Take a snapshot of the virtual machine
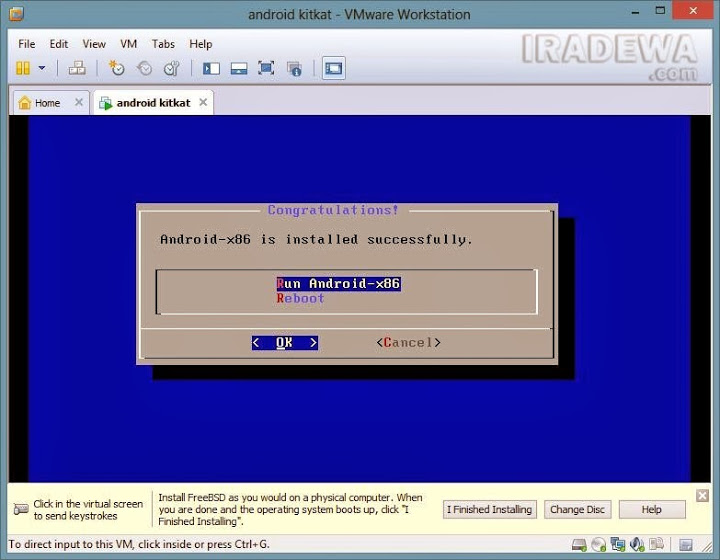 coord(116,68)
